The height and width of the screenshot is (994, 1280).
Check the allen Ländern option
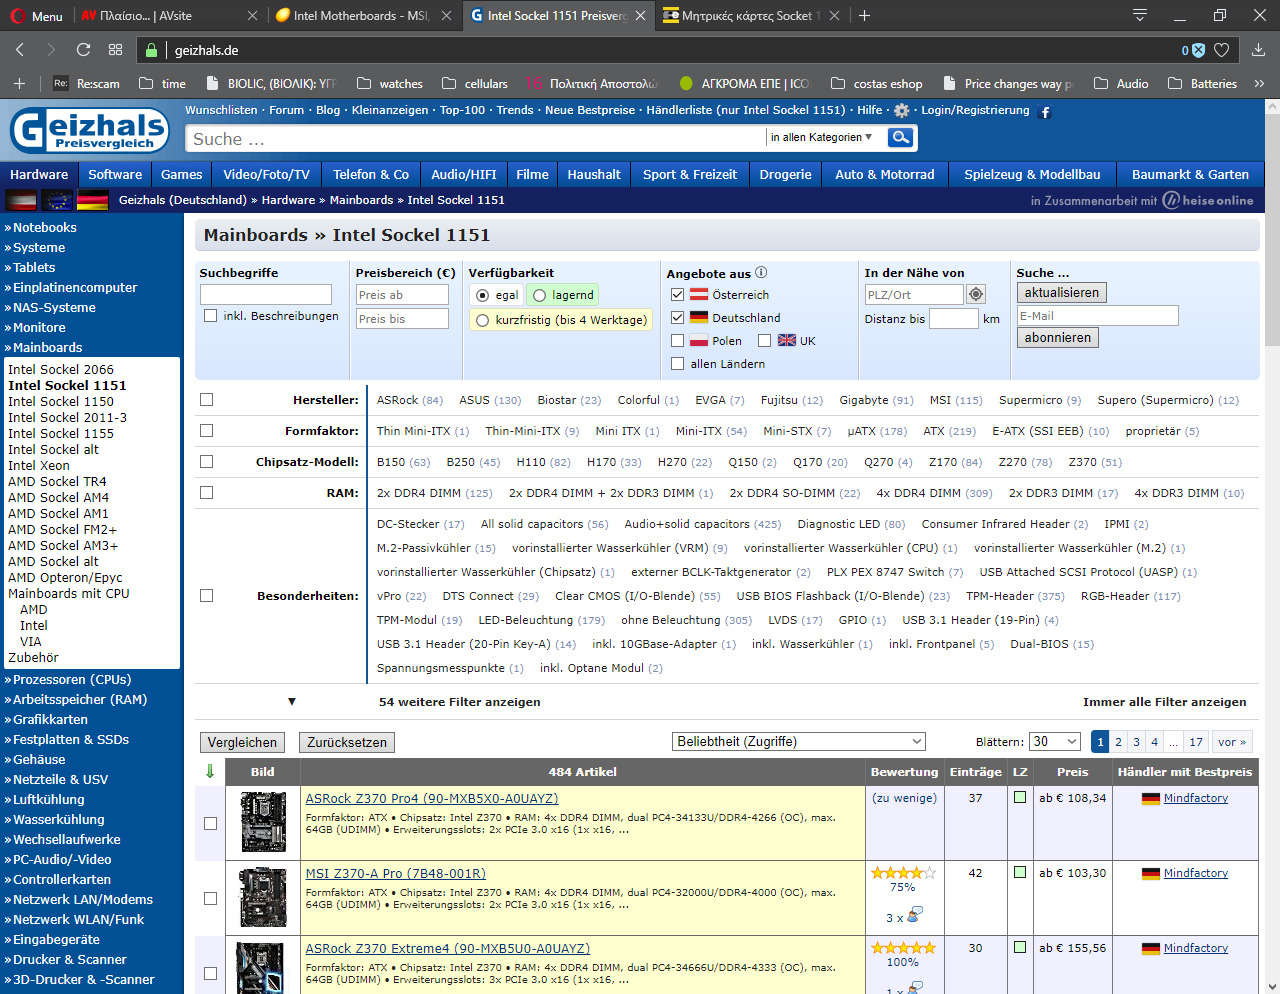678,363
